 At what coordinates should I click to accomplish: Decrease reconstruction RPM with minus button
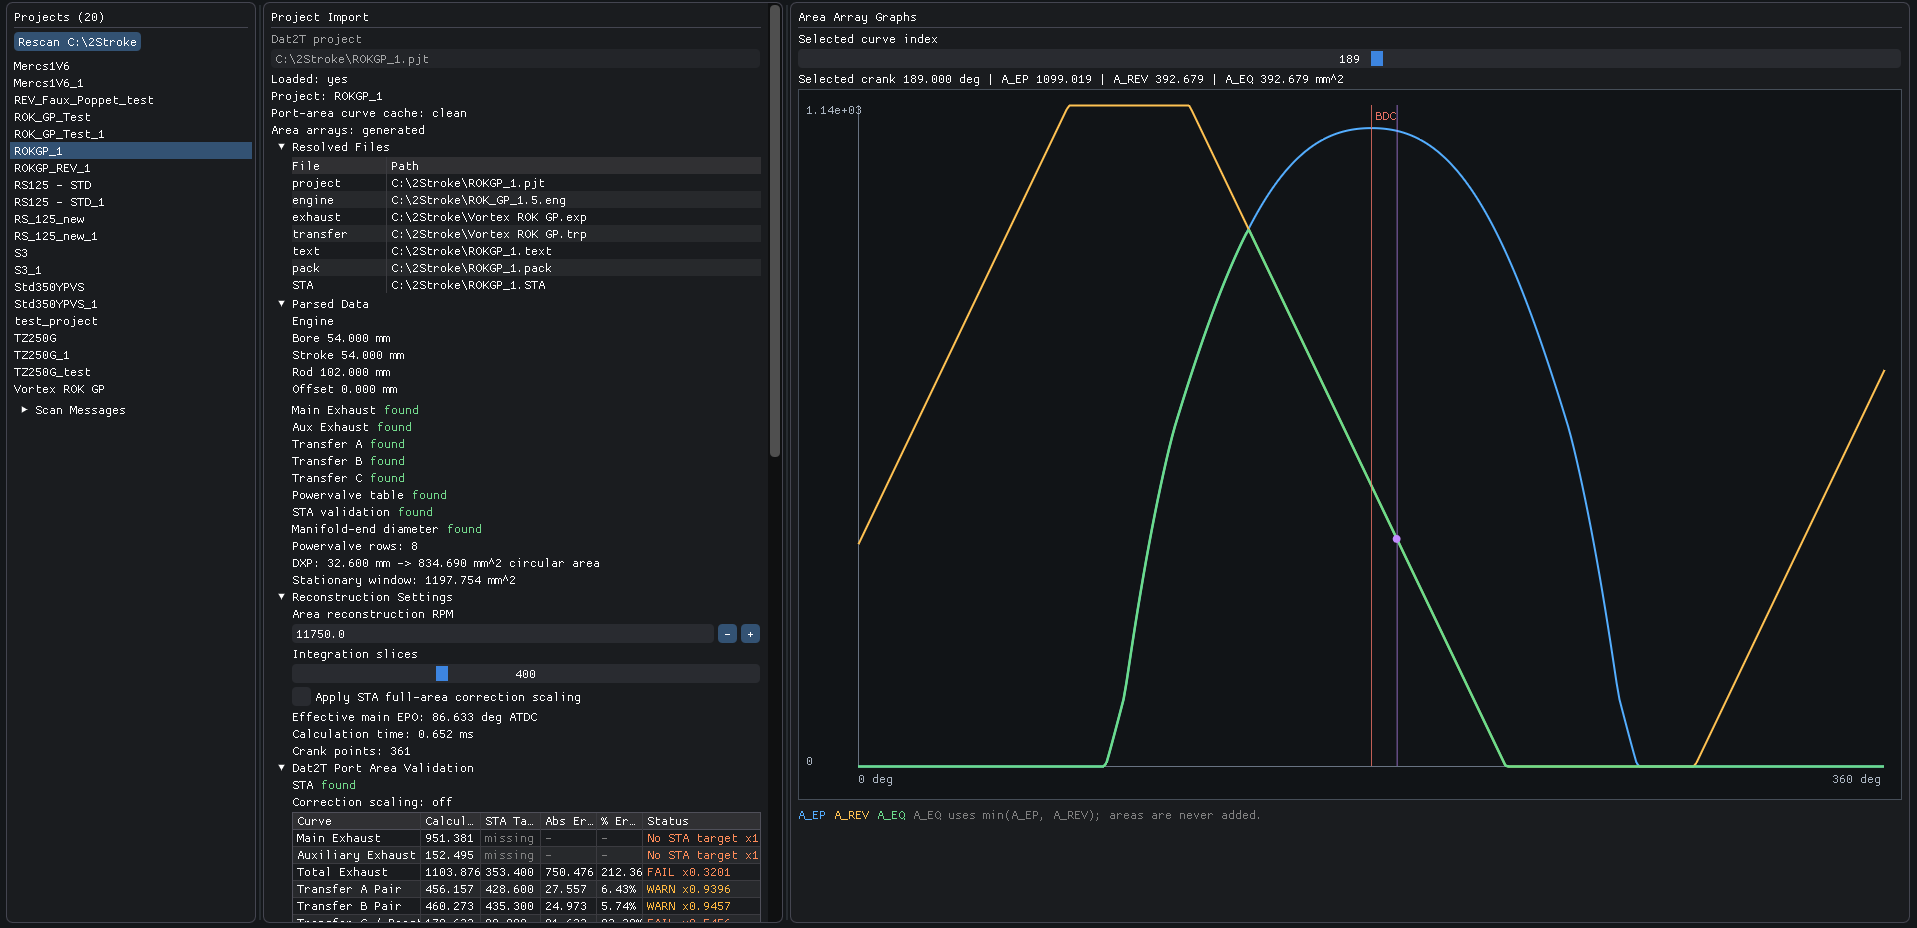point(727,634)
